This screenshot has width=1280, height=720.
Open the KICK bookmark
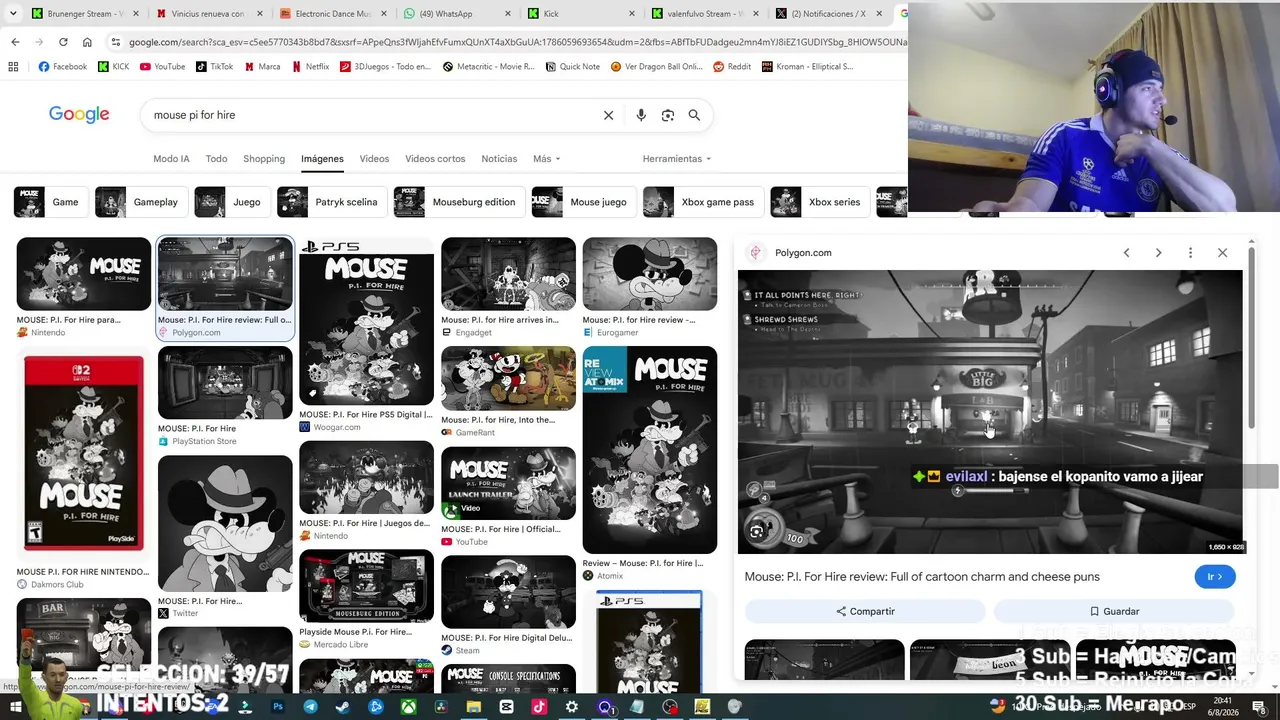click(x=113, y=67)
